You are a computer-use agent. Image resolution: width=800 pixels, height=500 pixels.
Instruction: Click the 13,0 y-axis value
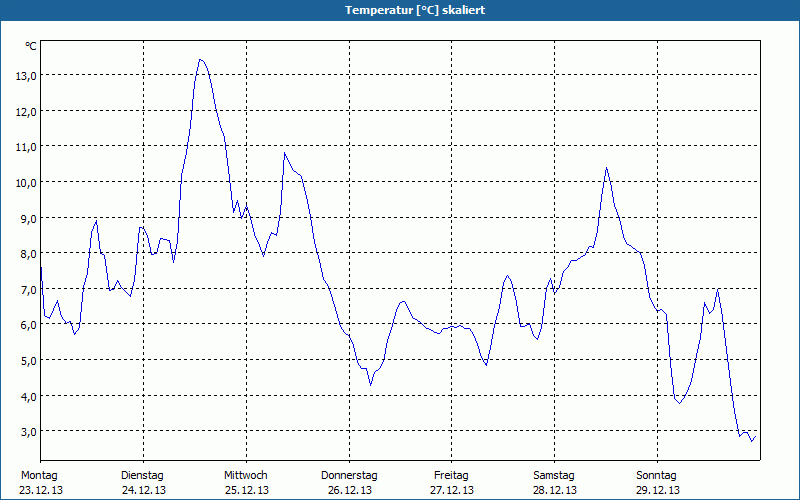point(26,76)
